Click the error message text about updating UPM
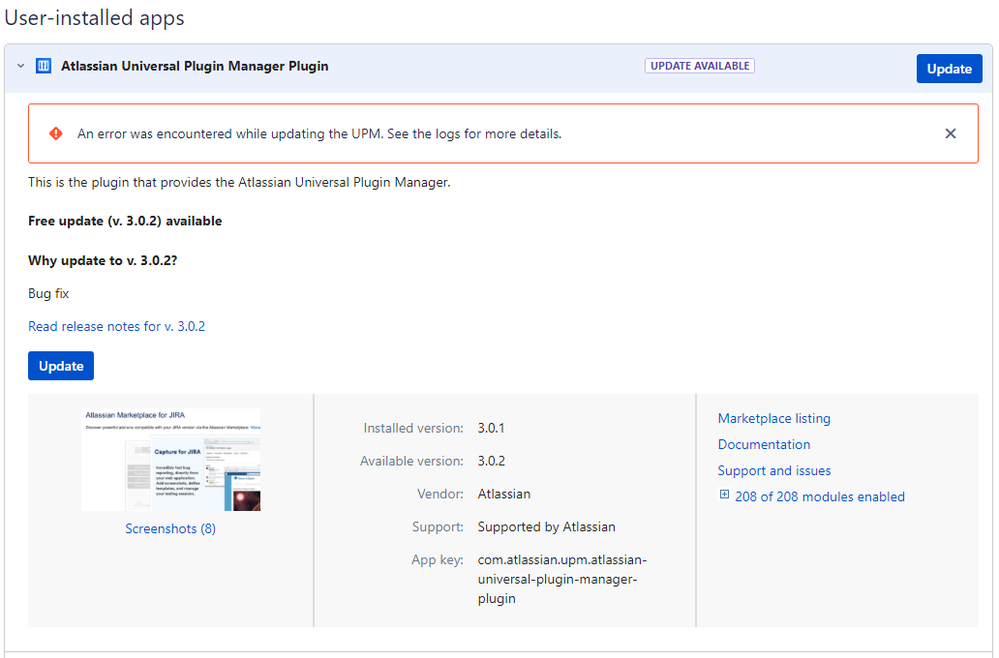The height and width of the screenshot is (658, 999). 319,134
